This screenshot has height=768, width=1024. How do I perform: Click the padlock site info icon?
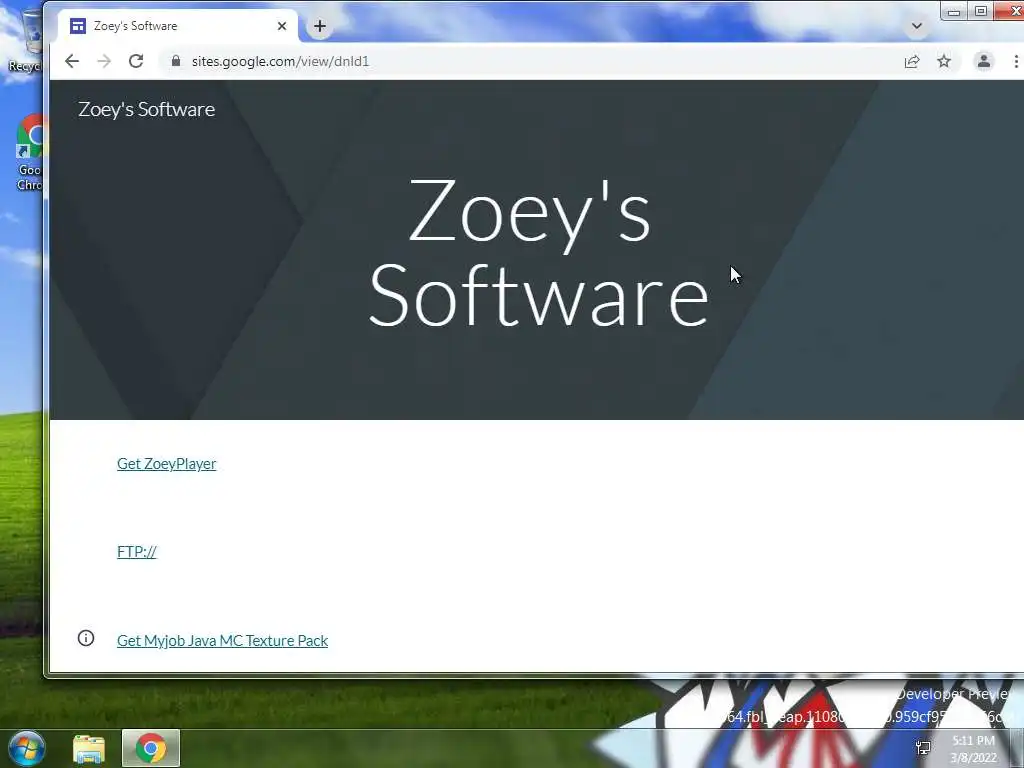(175, 61)
